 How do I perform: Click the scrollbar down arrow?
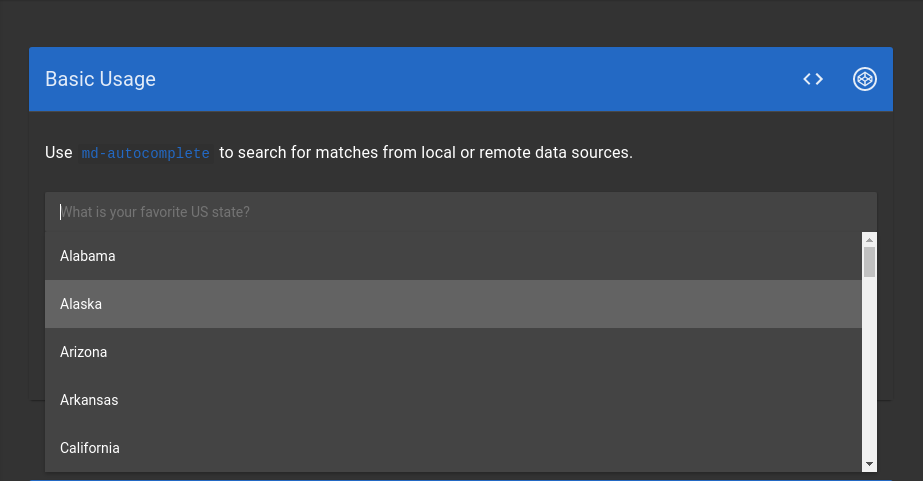(869, 465)
